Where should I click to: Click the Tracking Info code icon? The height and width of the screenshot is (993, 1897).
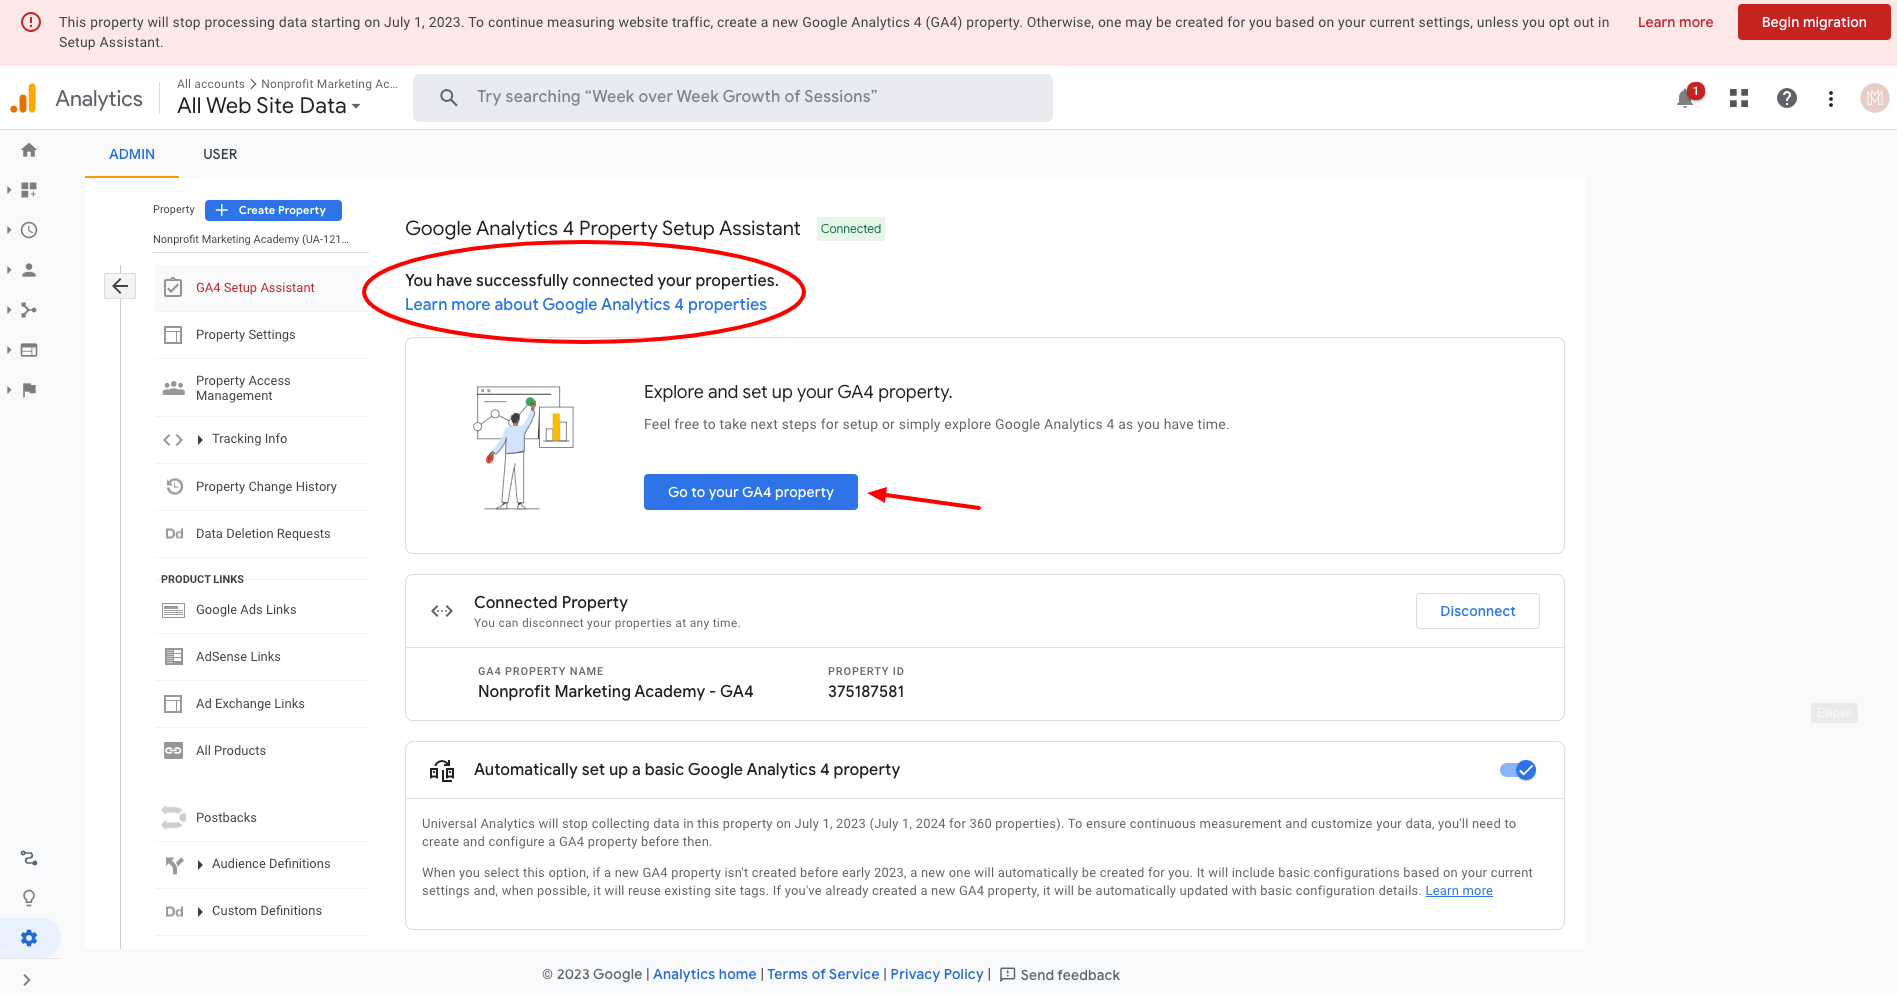tap(173, 440)
